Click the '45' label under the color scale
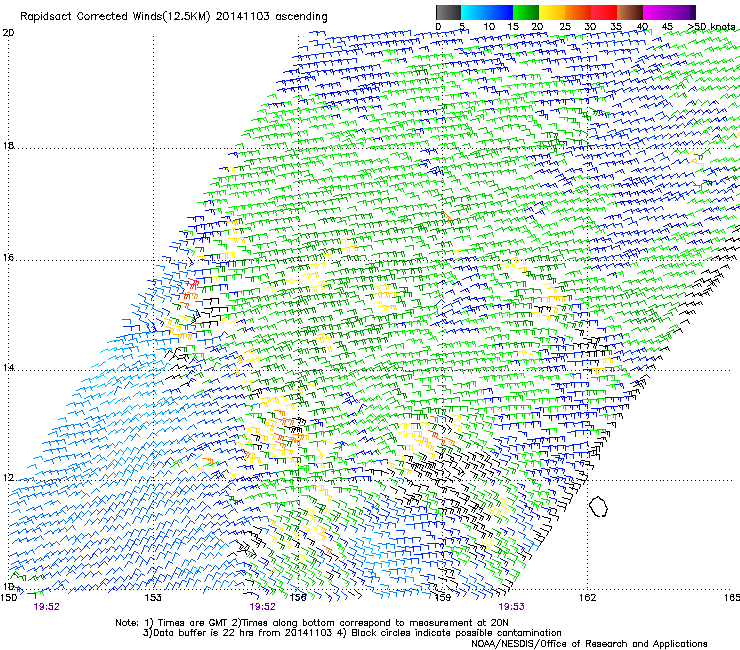The height and width of the screenshot is (650, 740). point(667,27)
